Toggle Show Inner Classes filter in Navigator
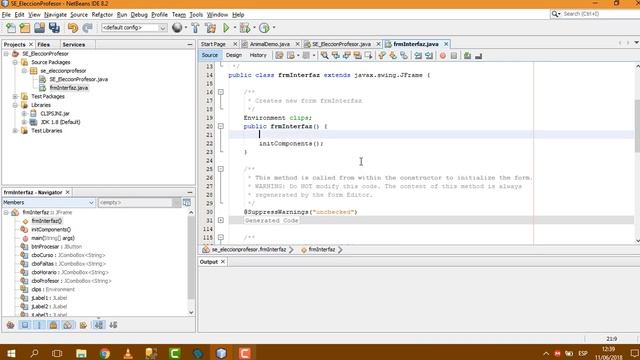640x360 pixels. [x=68, y=325]
